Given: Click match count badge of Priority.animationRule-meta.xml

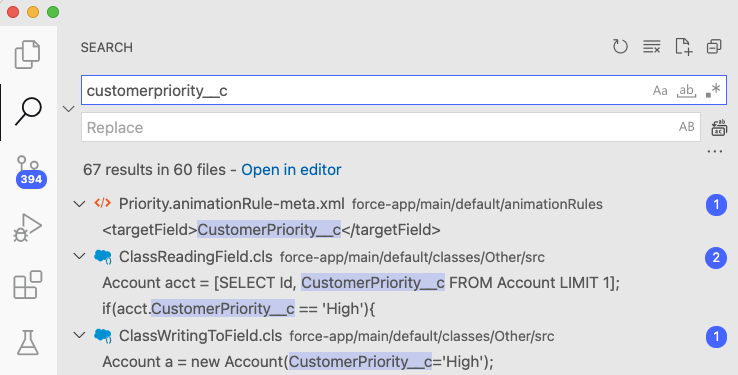Looking at the screenshot, I should 716,205.
